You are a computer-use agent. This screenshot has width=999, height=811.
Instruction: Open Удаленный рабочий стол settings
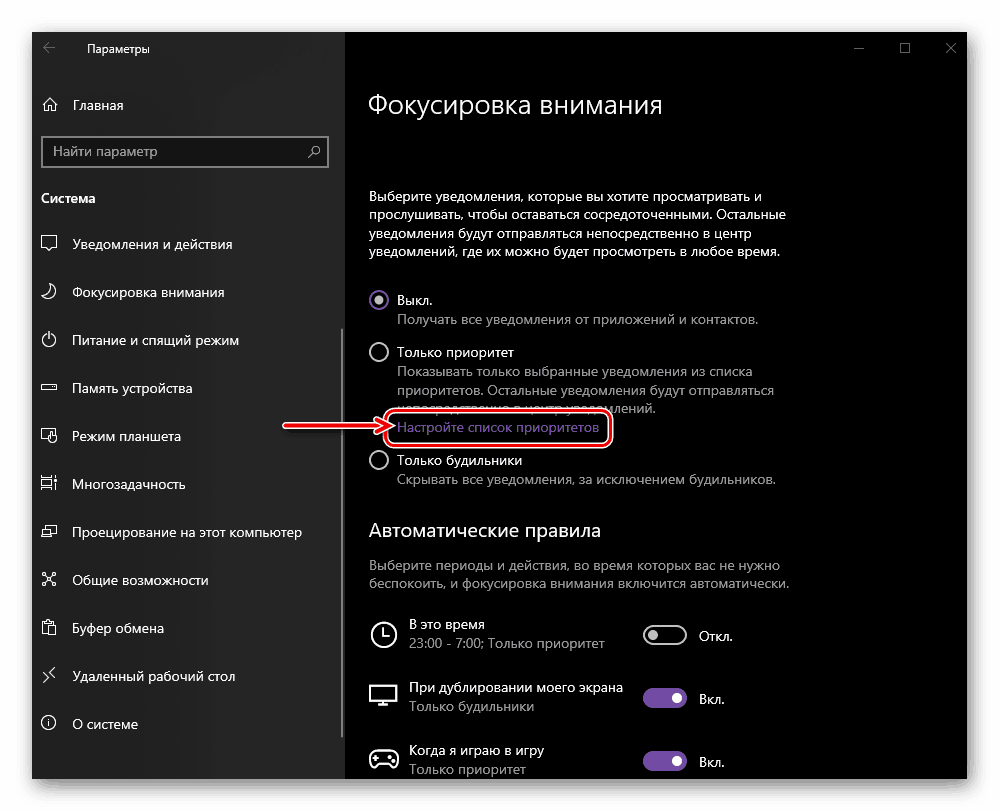point(153,676)
